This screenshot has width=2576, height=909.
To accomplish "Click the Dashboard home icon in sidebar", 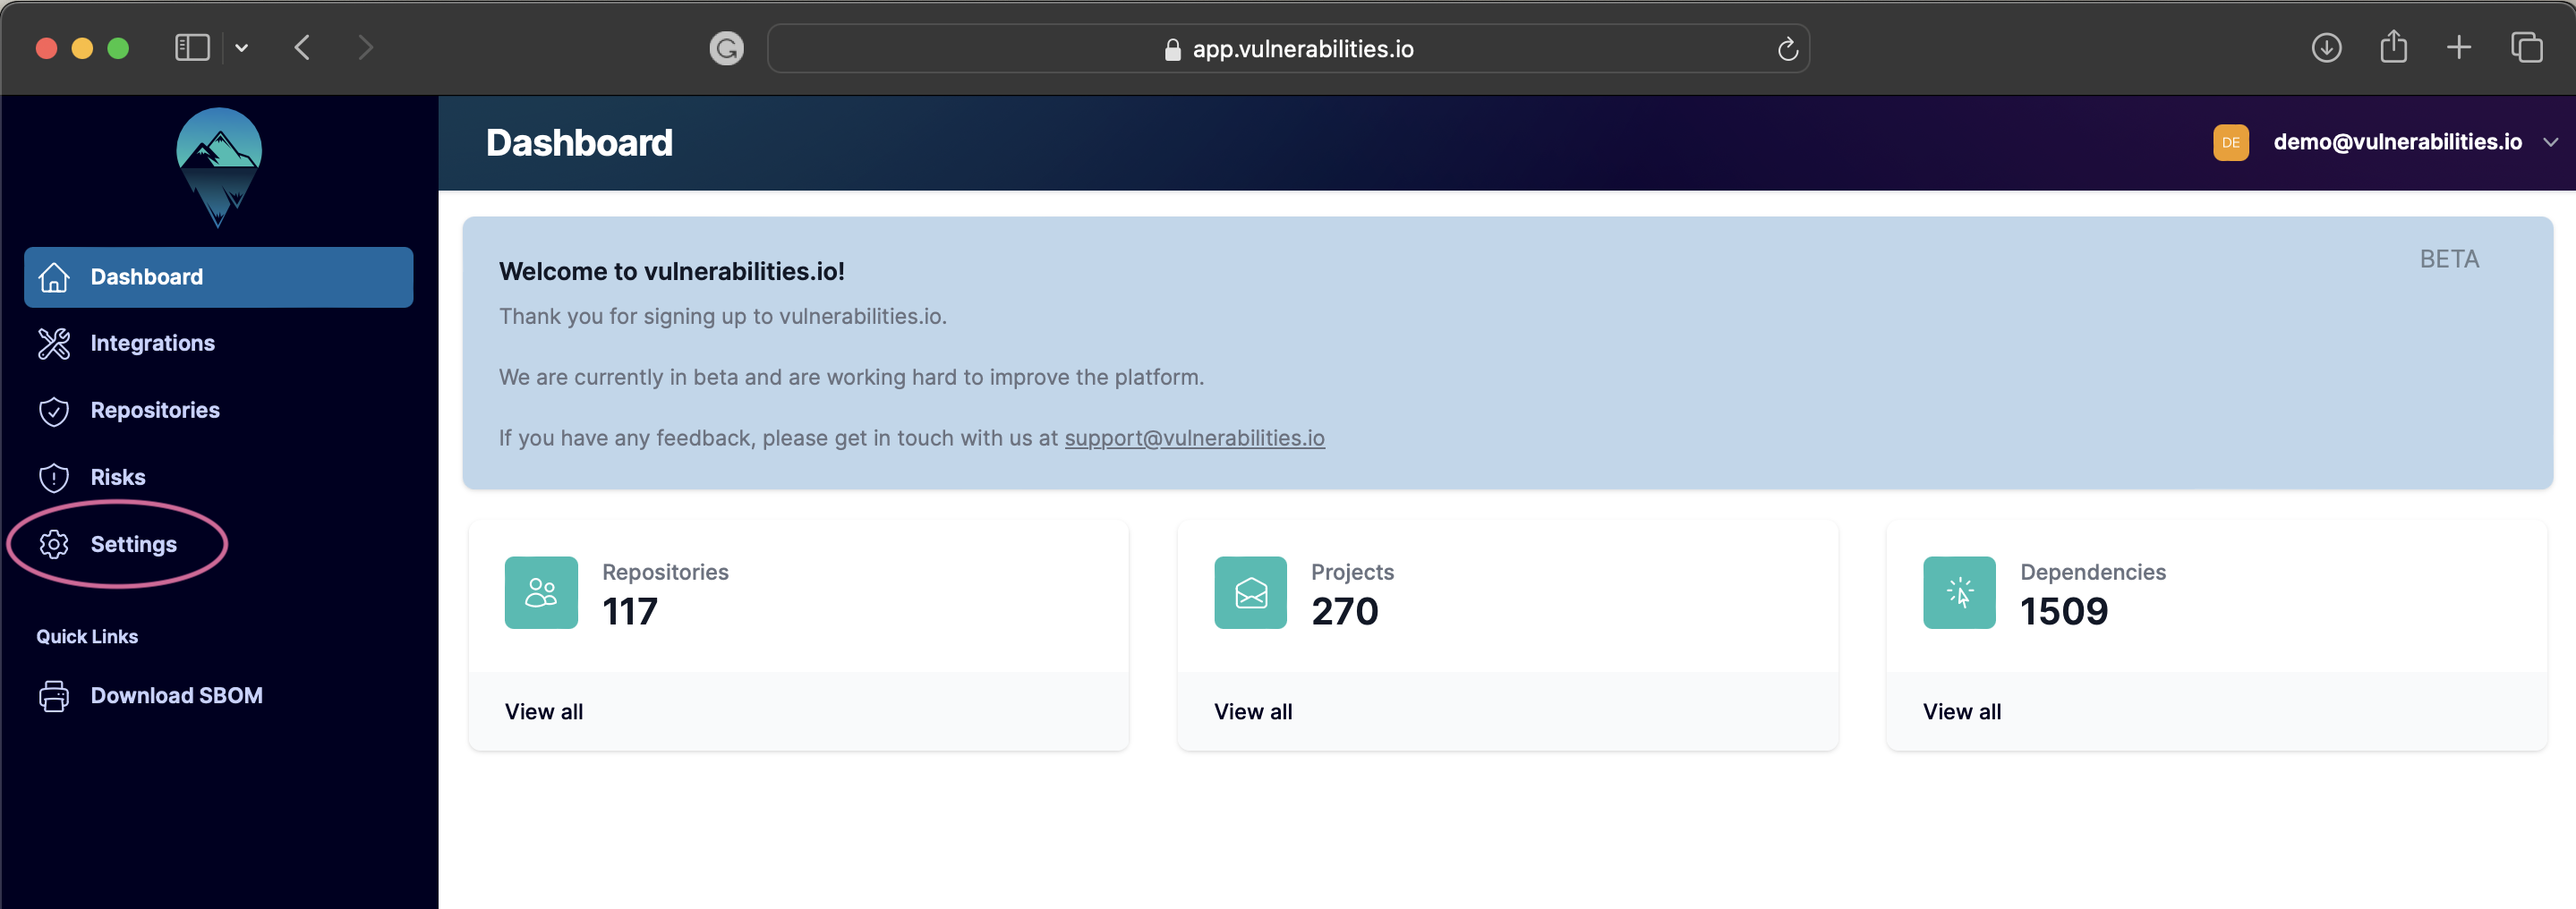I will tap(54, 277).
